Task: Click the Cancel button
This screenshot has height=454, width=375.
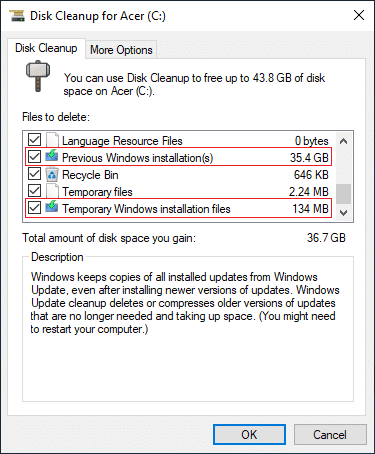Action: (x=330, y=435)
